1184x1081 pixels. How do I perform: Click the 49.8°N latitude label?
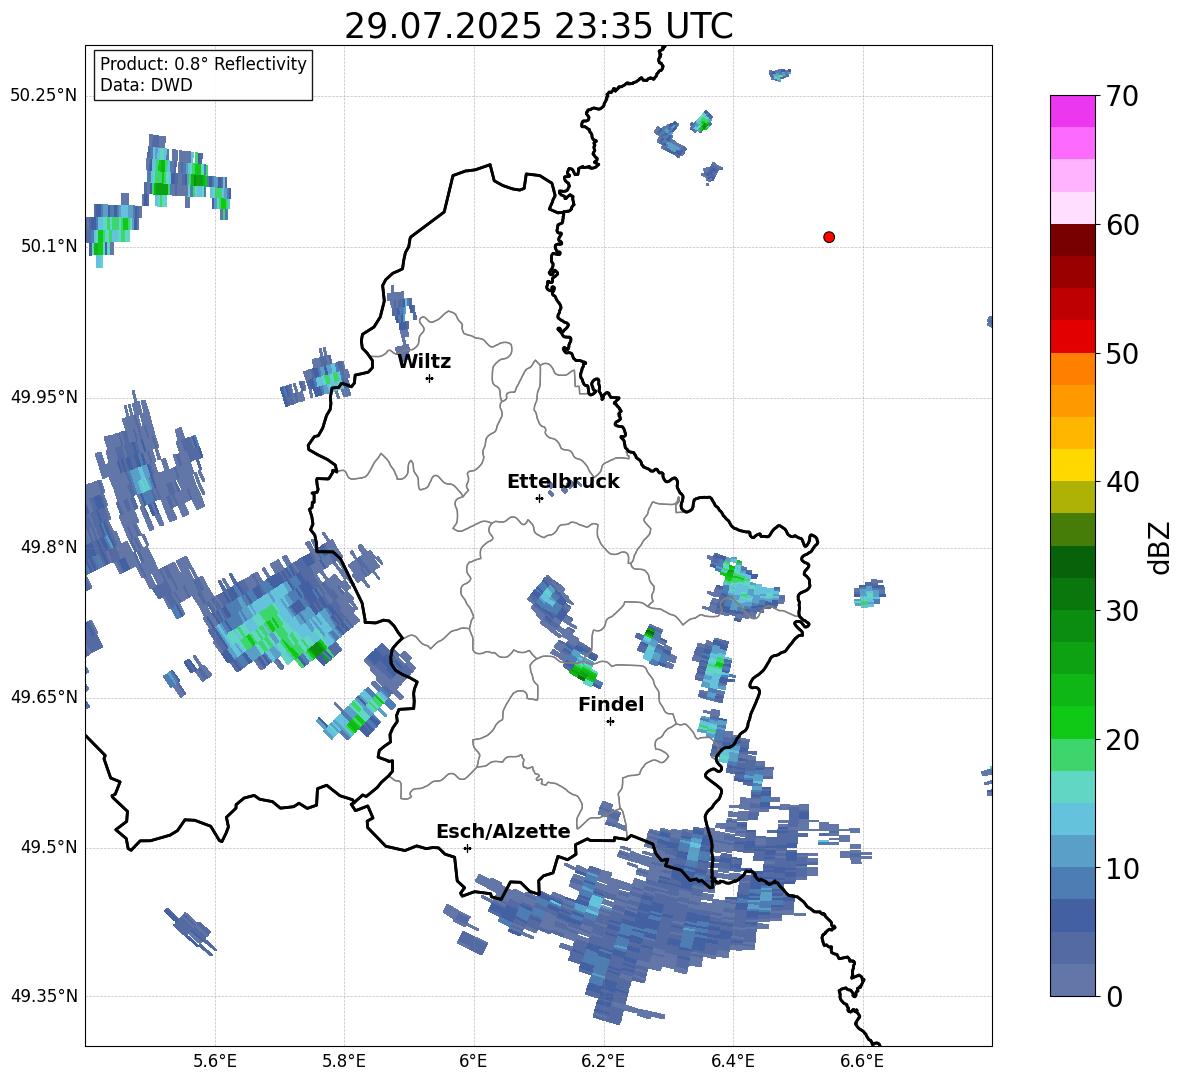[x=49, y=547]
